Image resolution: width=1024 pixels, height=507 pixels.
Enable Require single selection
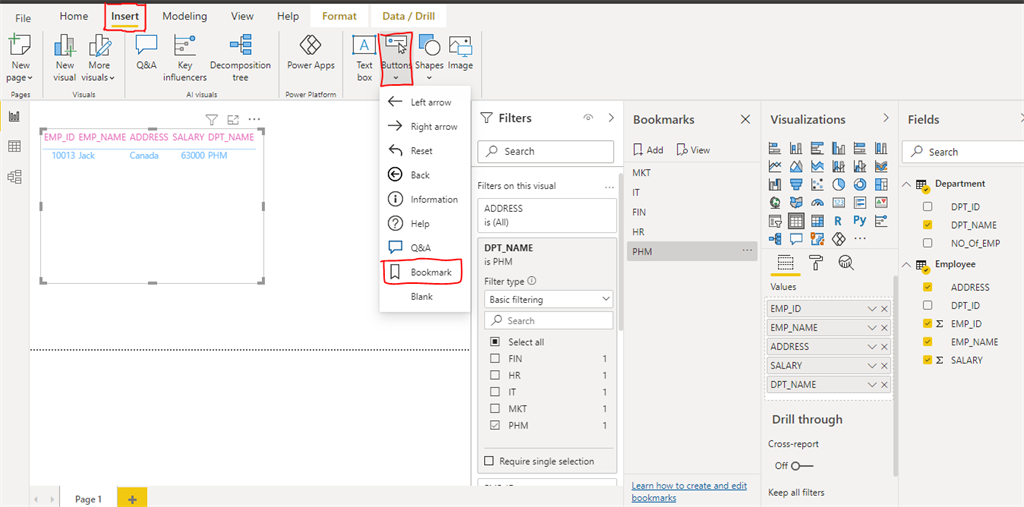point(489,461)
